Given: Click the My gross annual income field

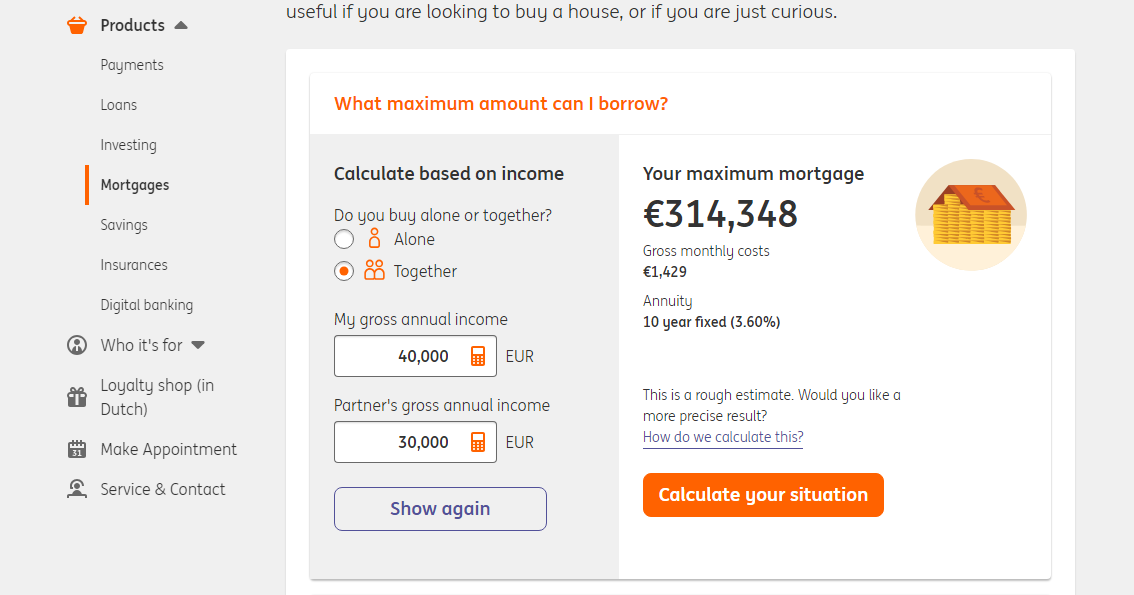Looking at the screenshot, I should [400, 356].
